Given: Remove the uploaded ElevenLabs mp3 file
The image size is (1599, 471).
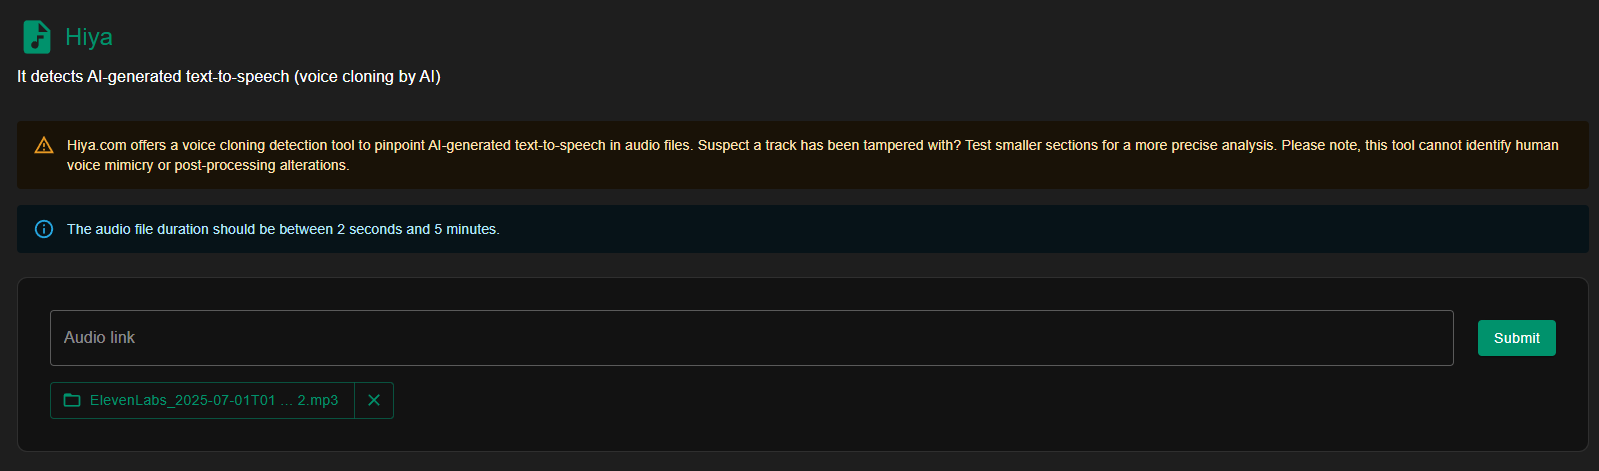Looking at the screenshot, I should point(374,400).
